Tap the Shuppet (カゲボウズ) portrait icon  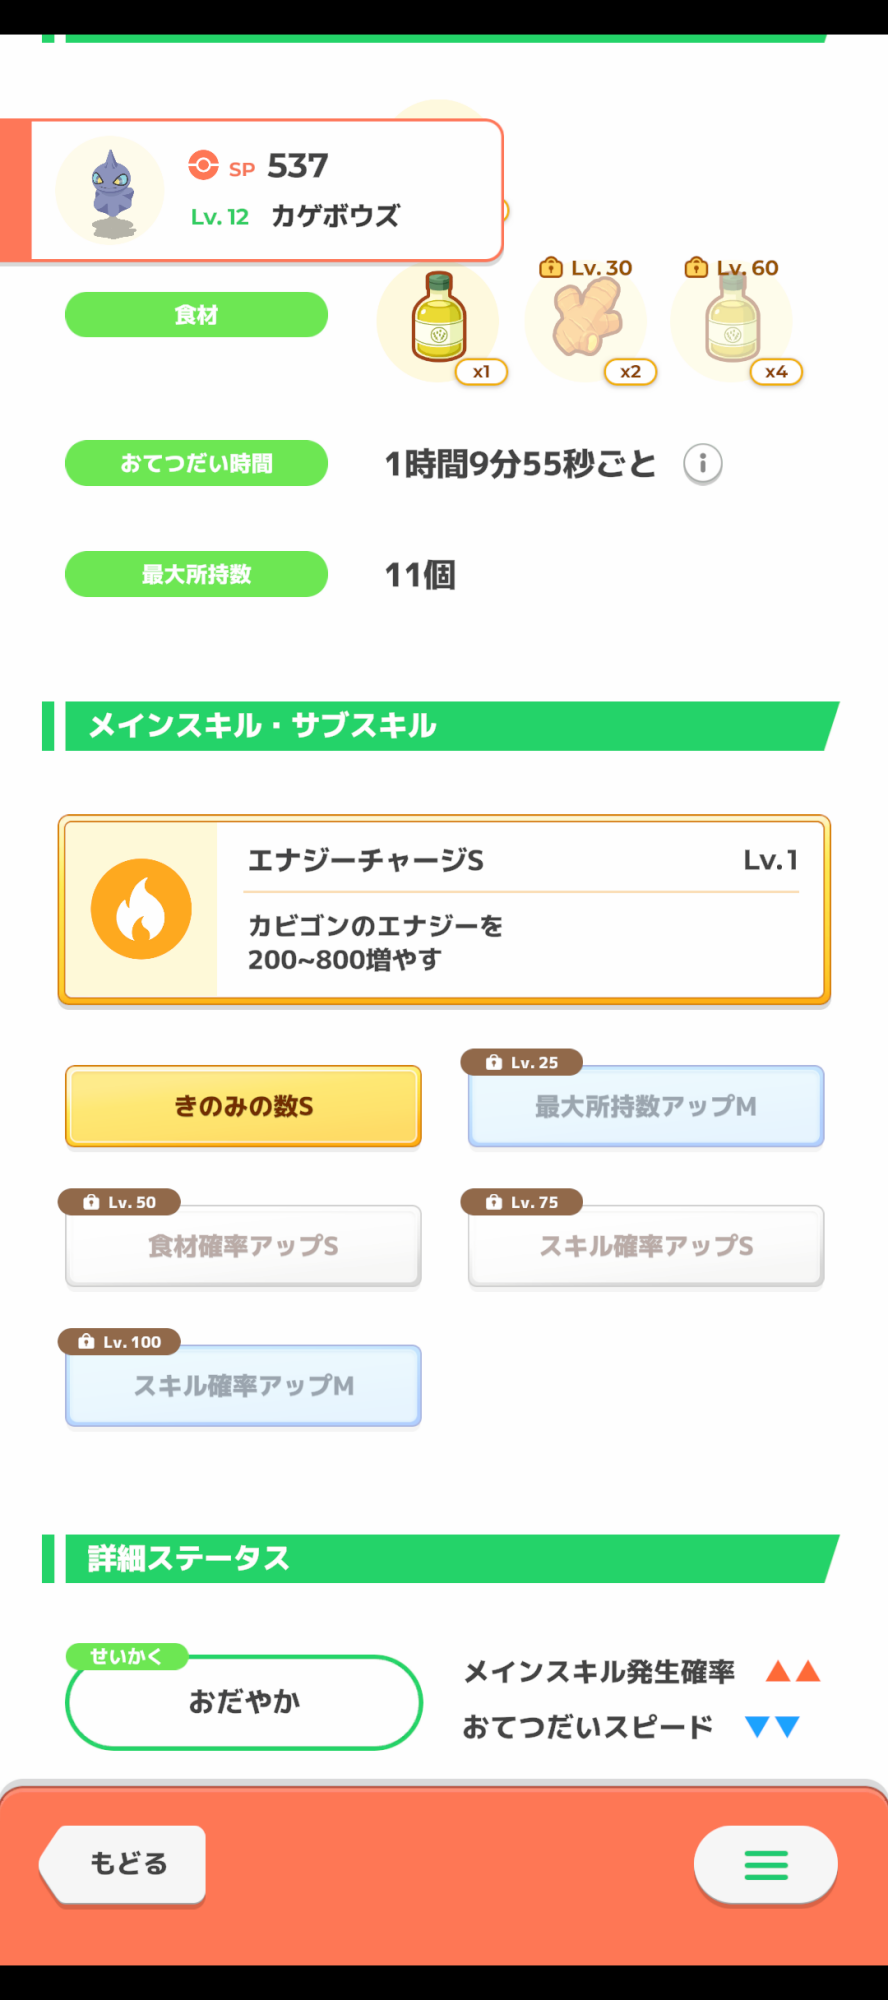click(111, 192)
